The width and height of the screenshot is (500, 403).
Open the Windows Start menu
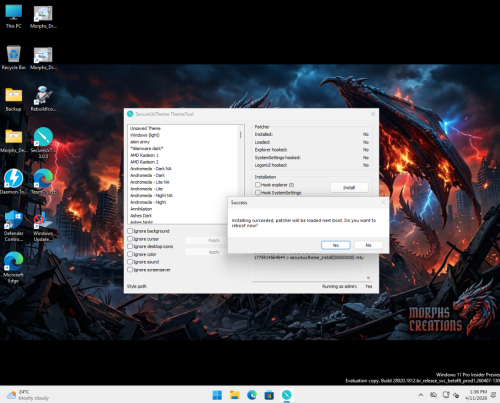[217, 395]
